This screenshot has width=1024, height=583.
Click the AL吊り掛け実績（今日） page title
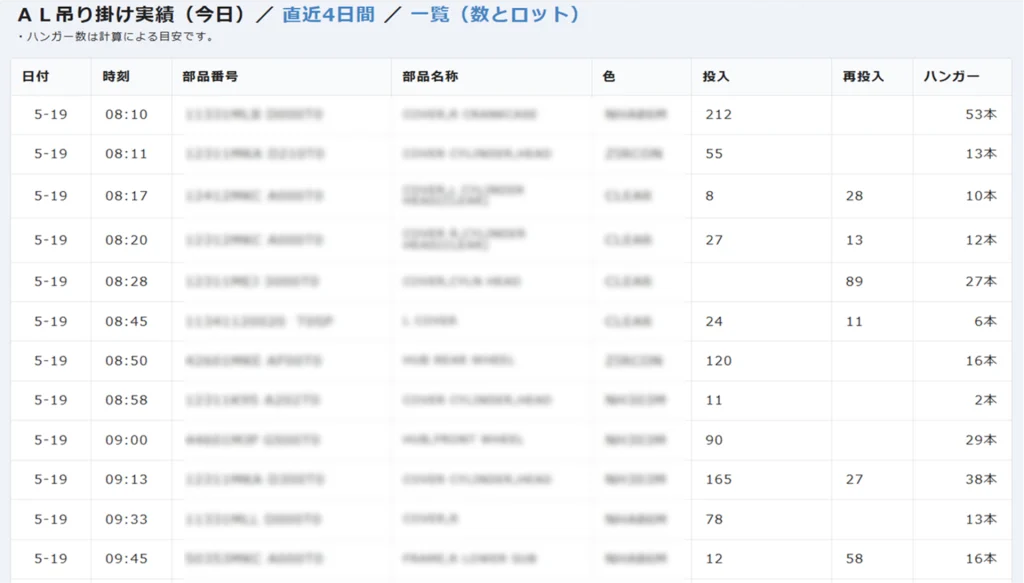(131, 15)
